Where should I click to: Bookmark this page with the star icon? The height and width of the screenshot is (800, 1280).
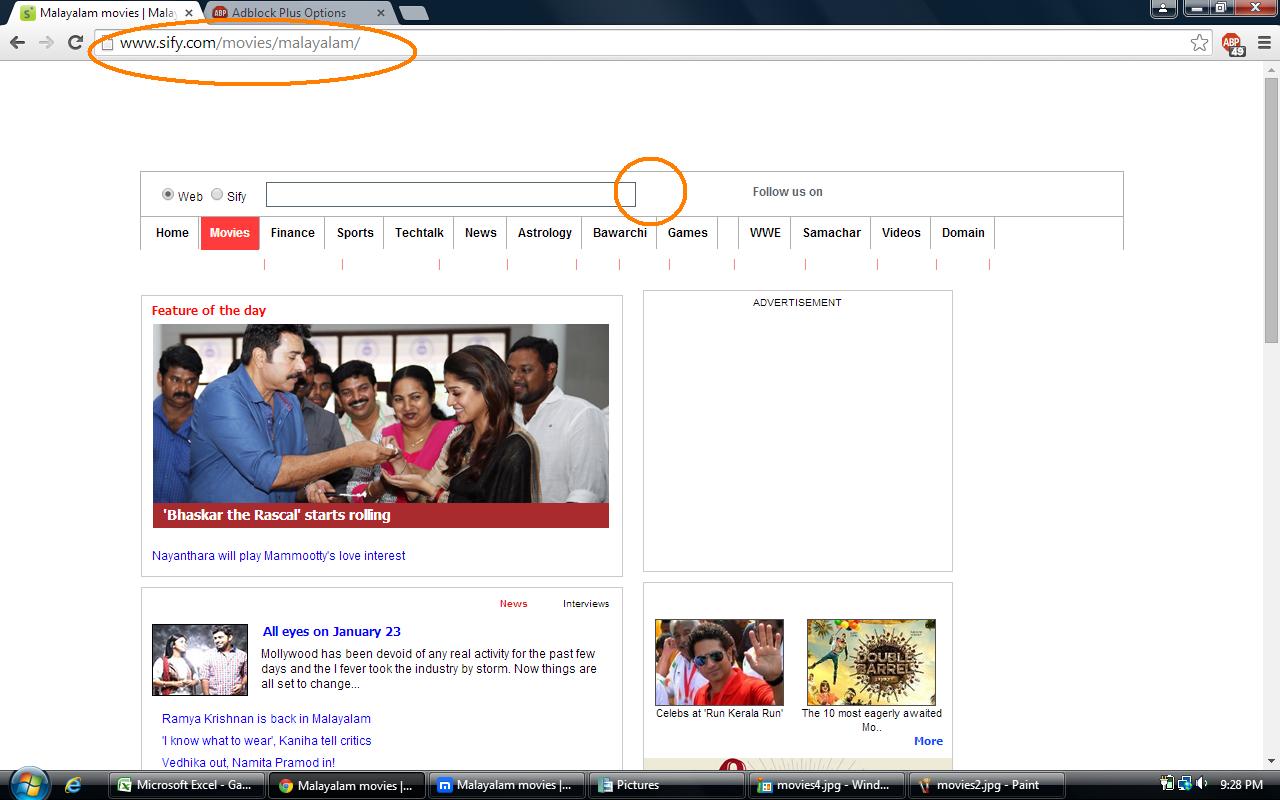pos(1199,42)
